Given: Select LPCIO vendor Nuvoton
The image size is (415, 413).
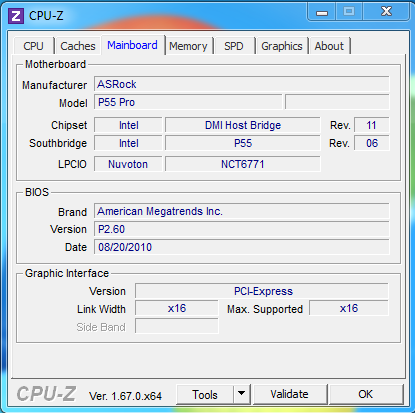Looking at the screenshot, I should 128,164.
